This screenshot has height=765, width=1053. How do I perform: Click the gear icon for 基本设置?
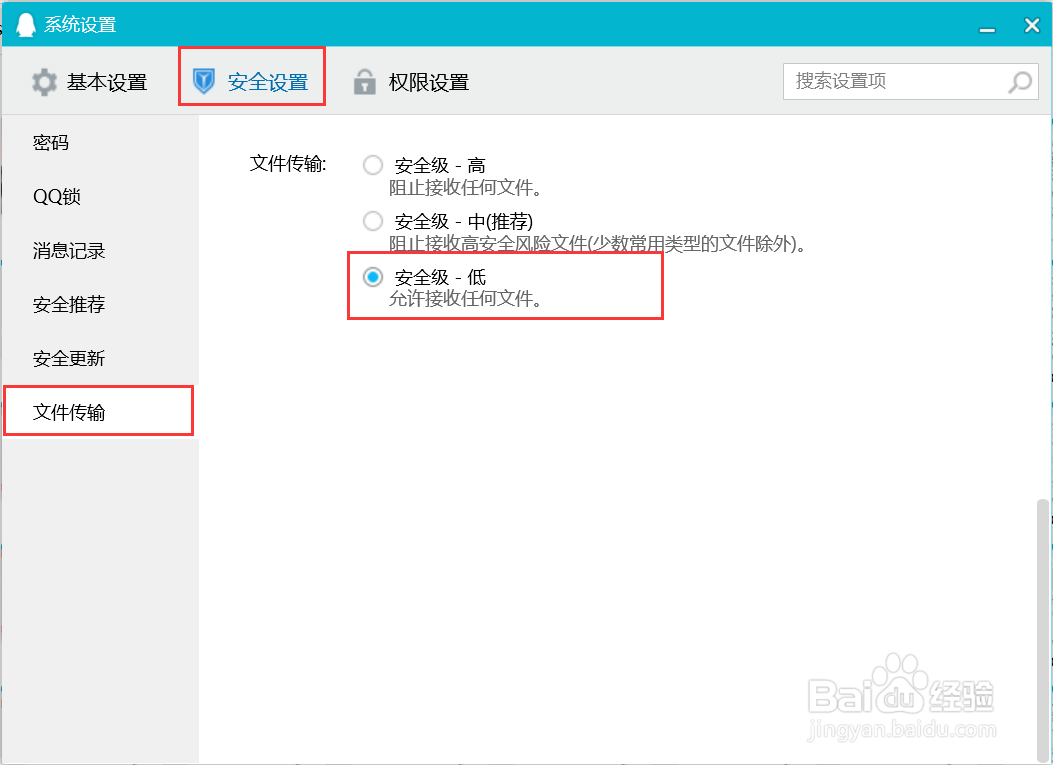click(x=44, y=82)
